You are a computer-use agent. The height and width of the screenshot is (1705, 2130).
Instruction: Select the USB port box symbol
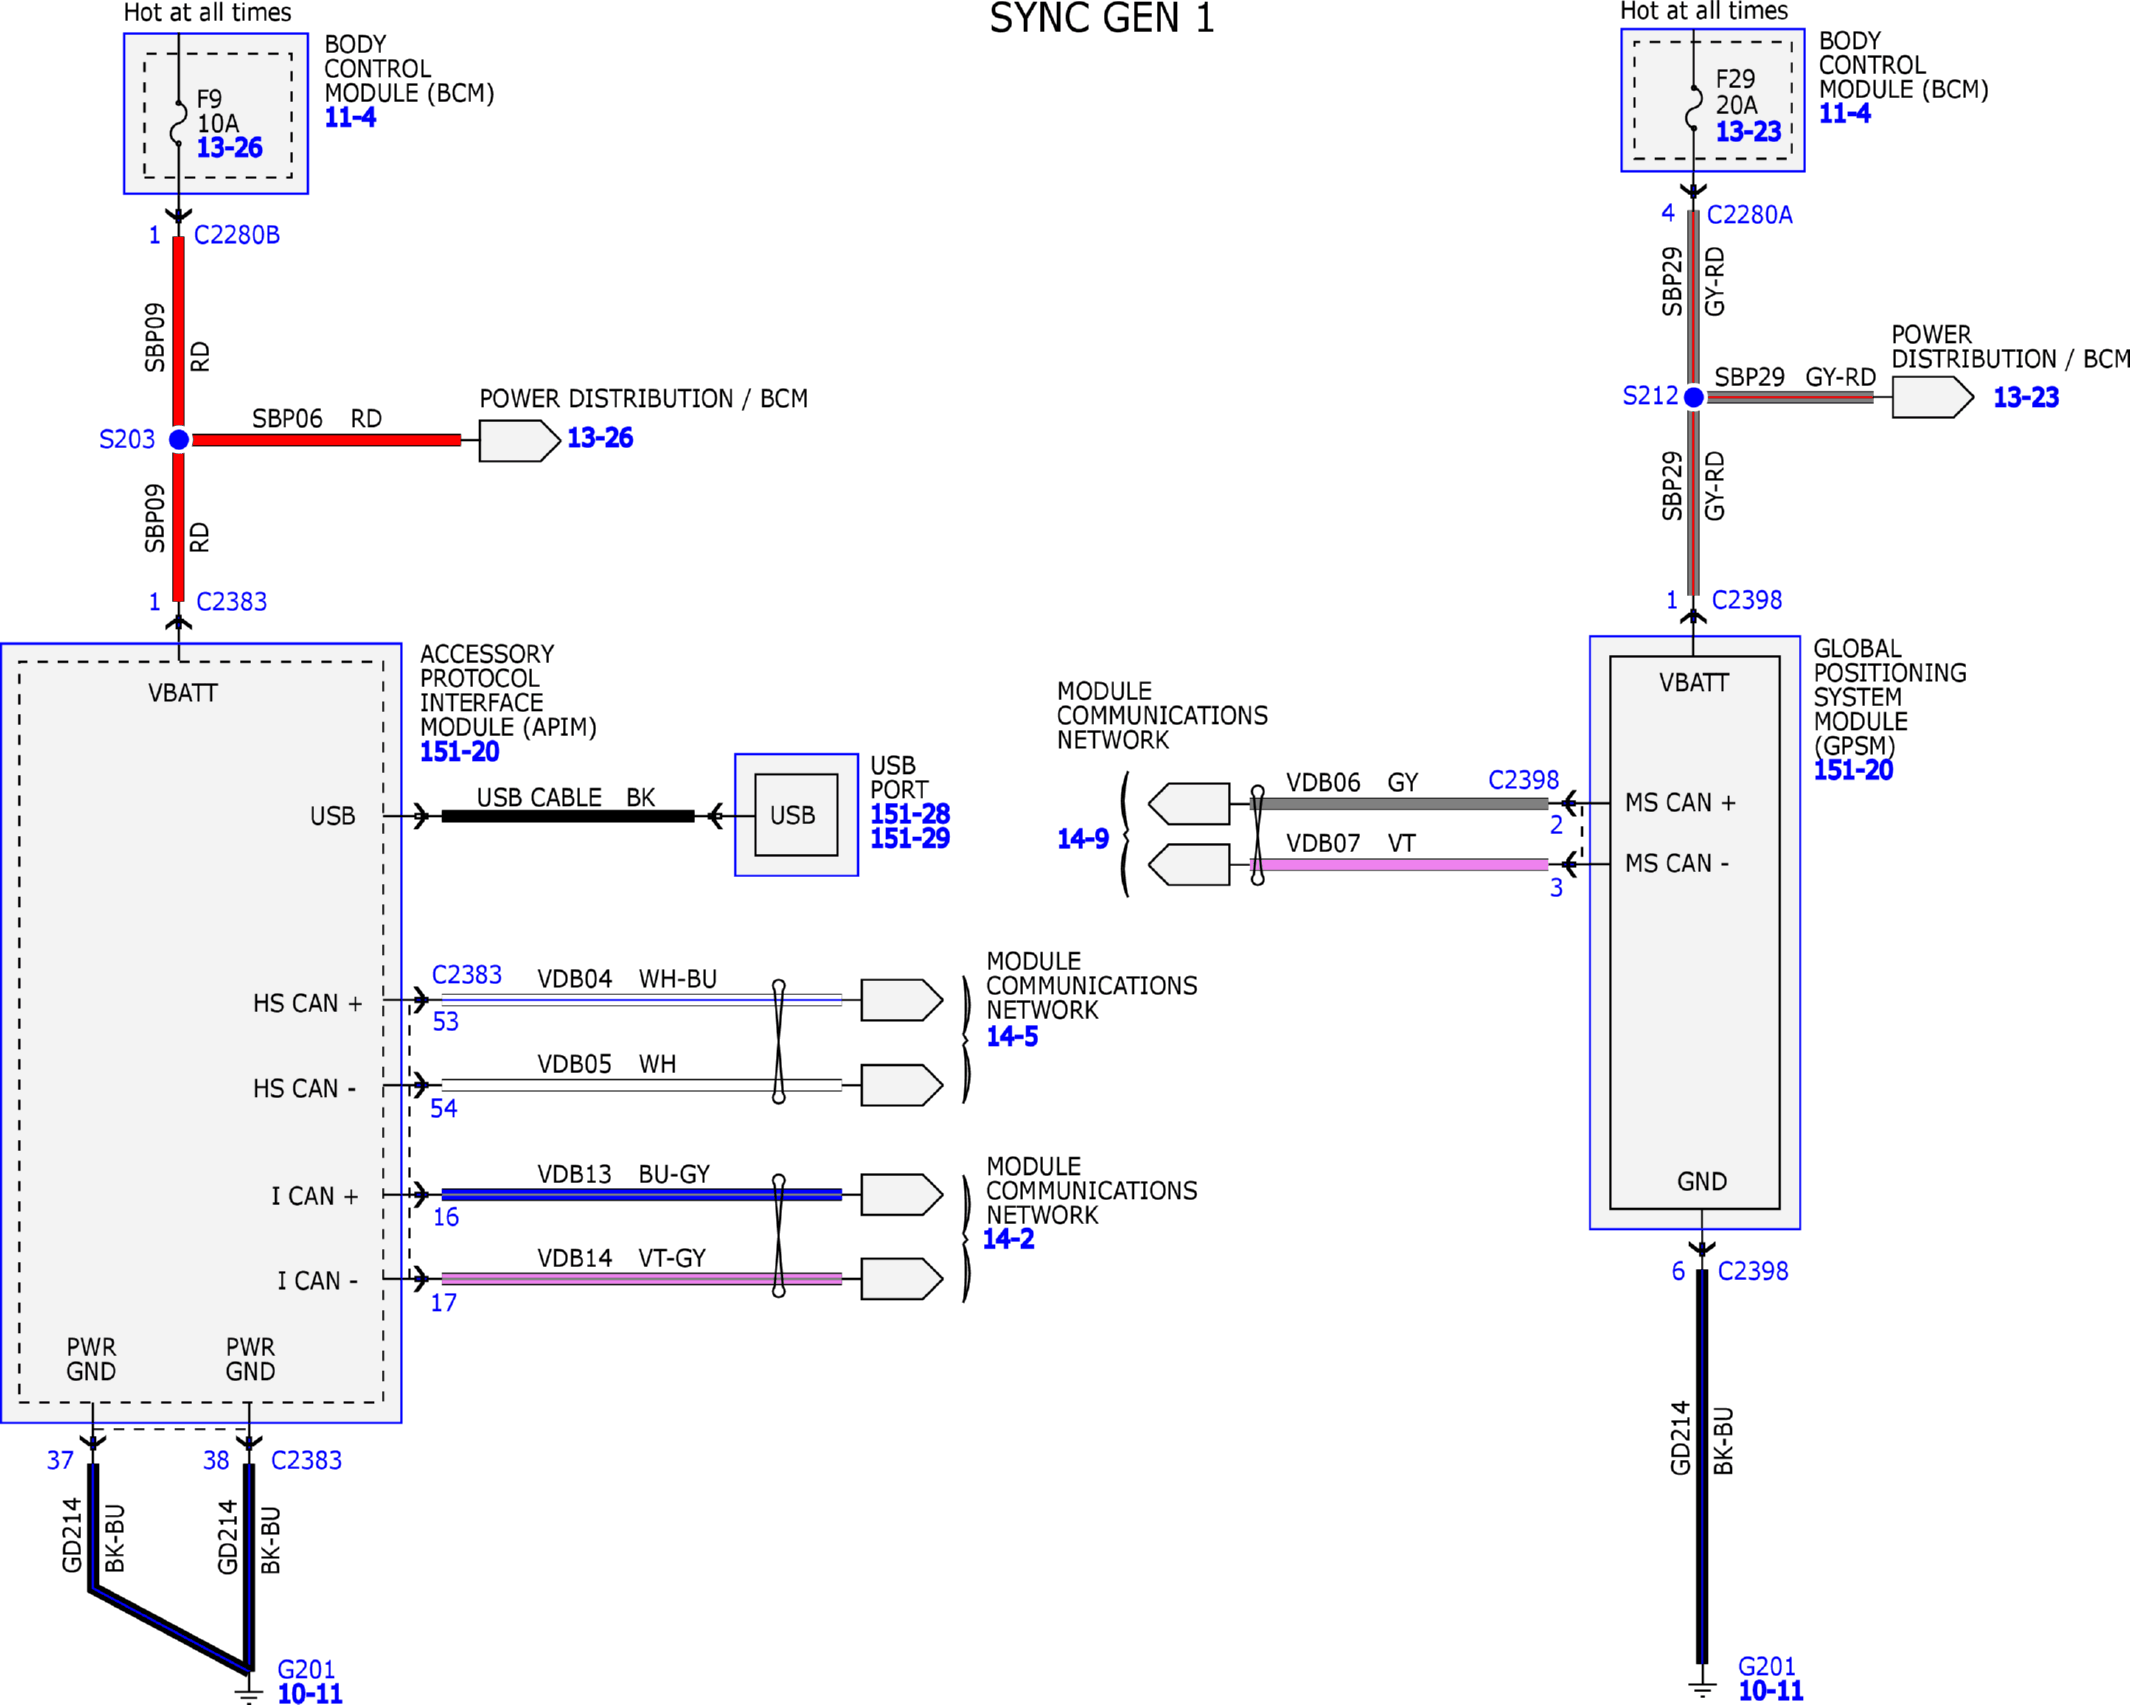(x=796, y=815)
